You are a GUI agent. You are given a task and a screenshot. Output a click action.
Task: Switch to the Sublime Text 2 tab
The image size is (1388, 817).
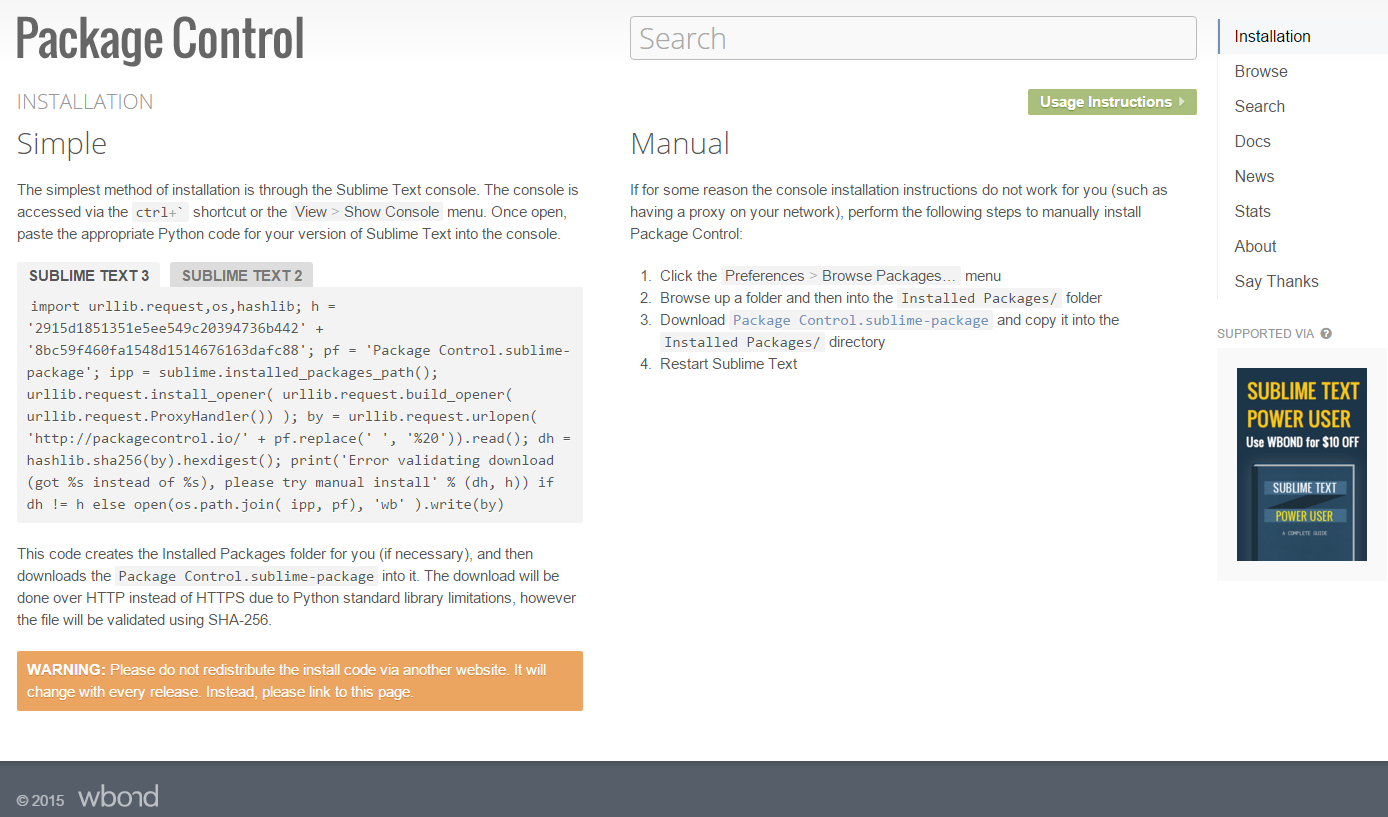(242, 275)
